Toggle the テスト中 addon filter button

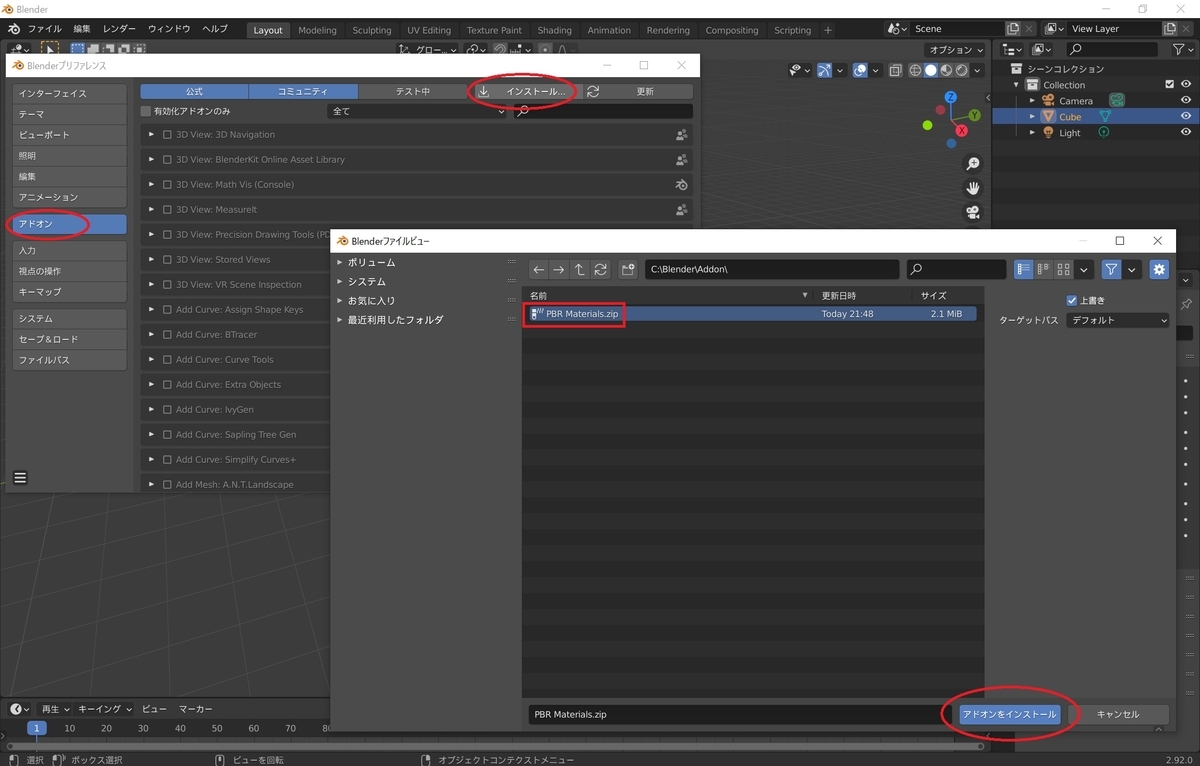pyautogui.click(x=412, y=91)
